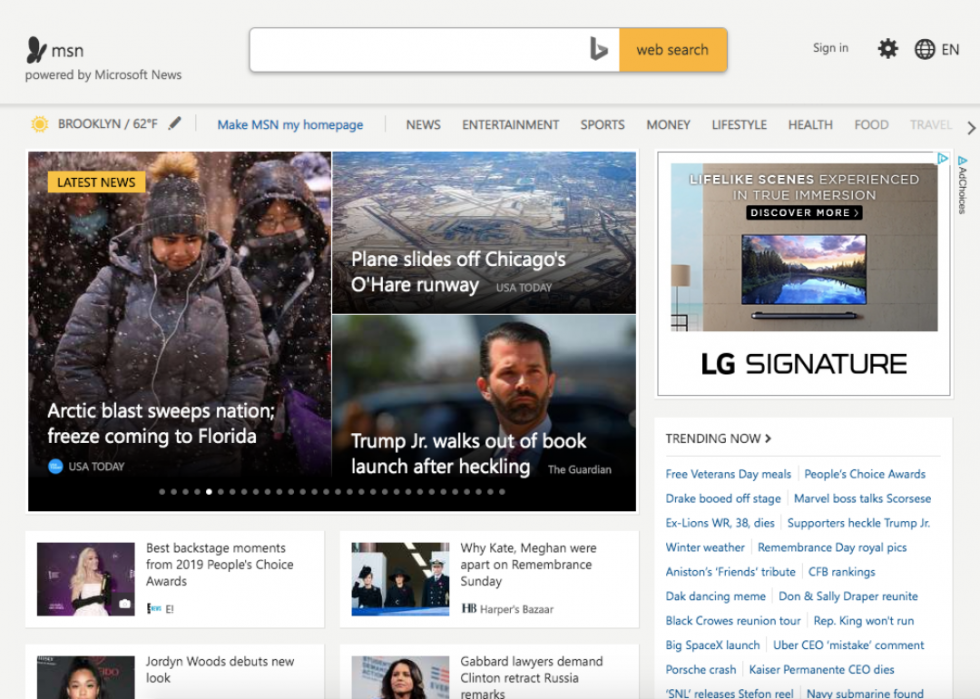Open Why Kate, Meghan were apart article
This screenshot has height=699, width=980.
pyautogui.click(x=528, y=564)
